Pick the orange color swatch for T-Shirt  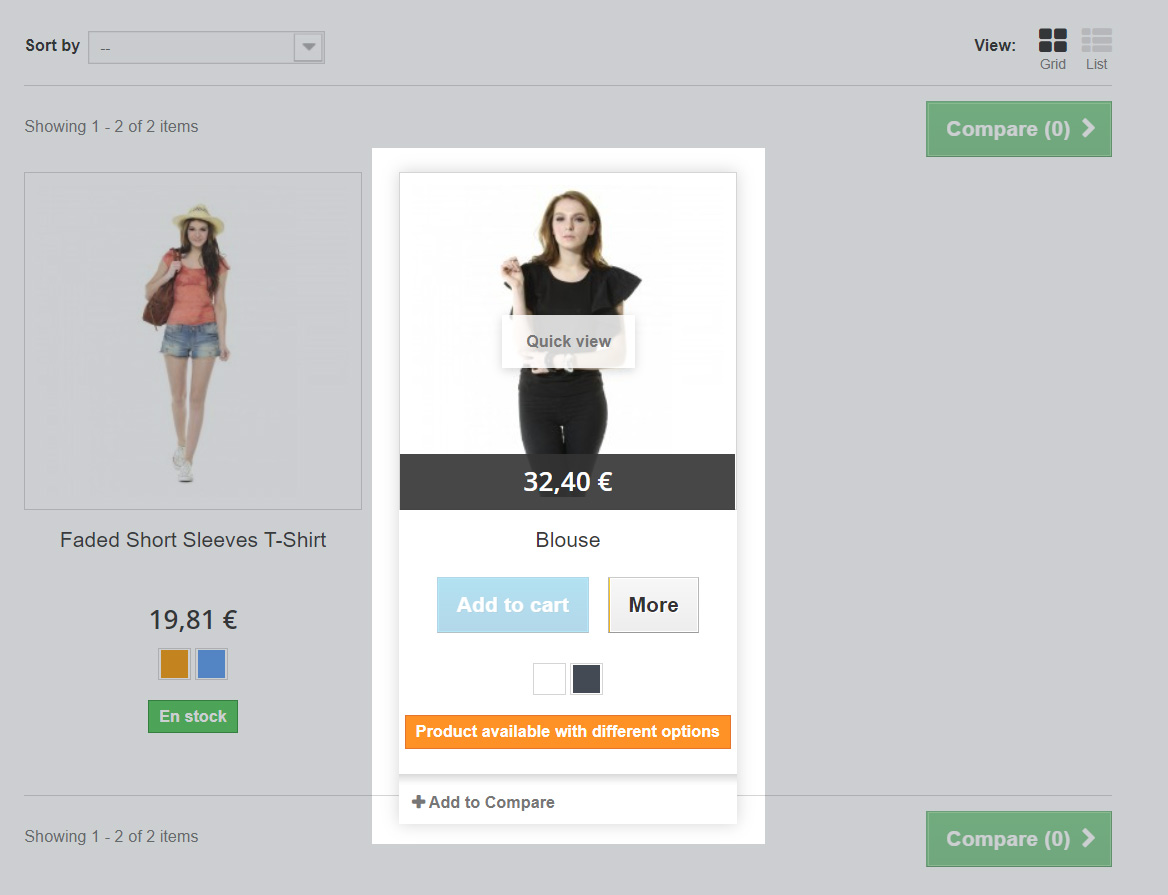tap(174, 664)
